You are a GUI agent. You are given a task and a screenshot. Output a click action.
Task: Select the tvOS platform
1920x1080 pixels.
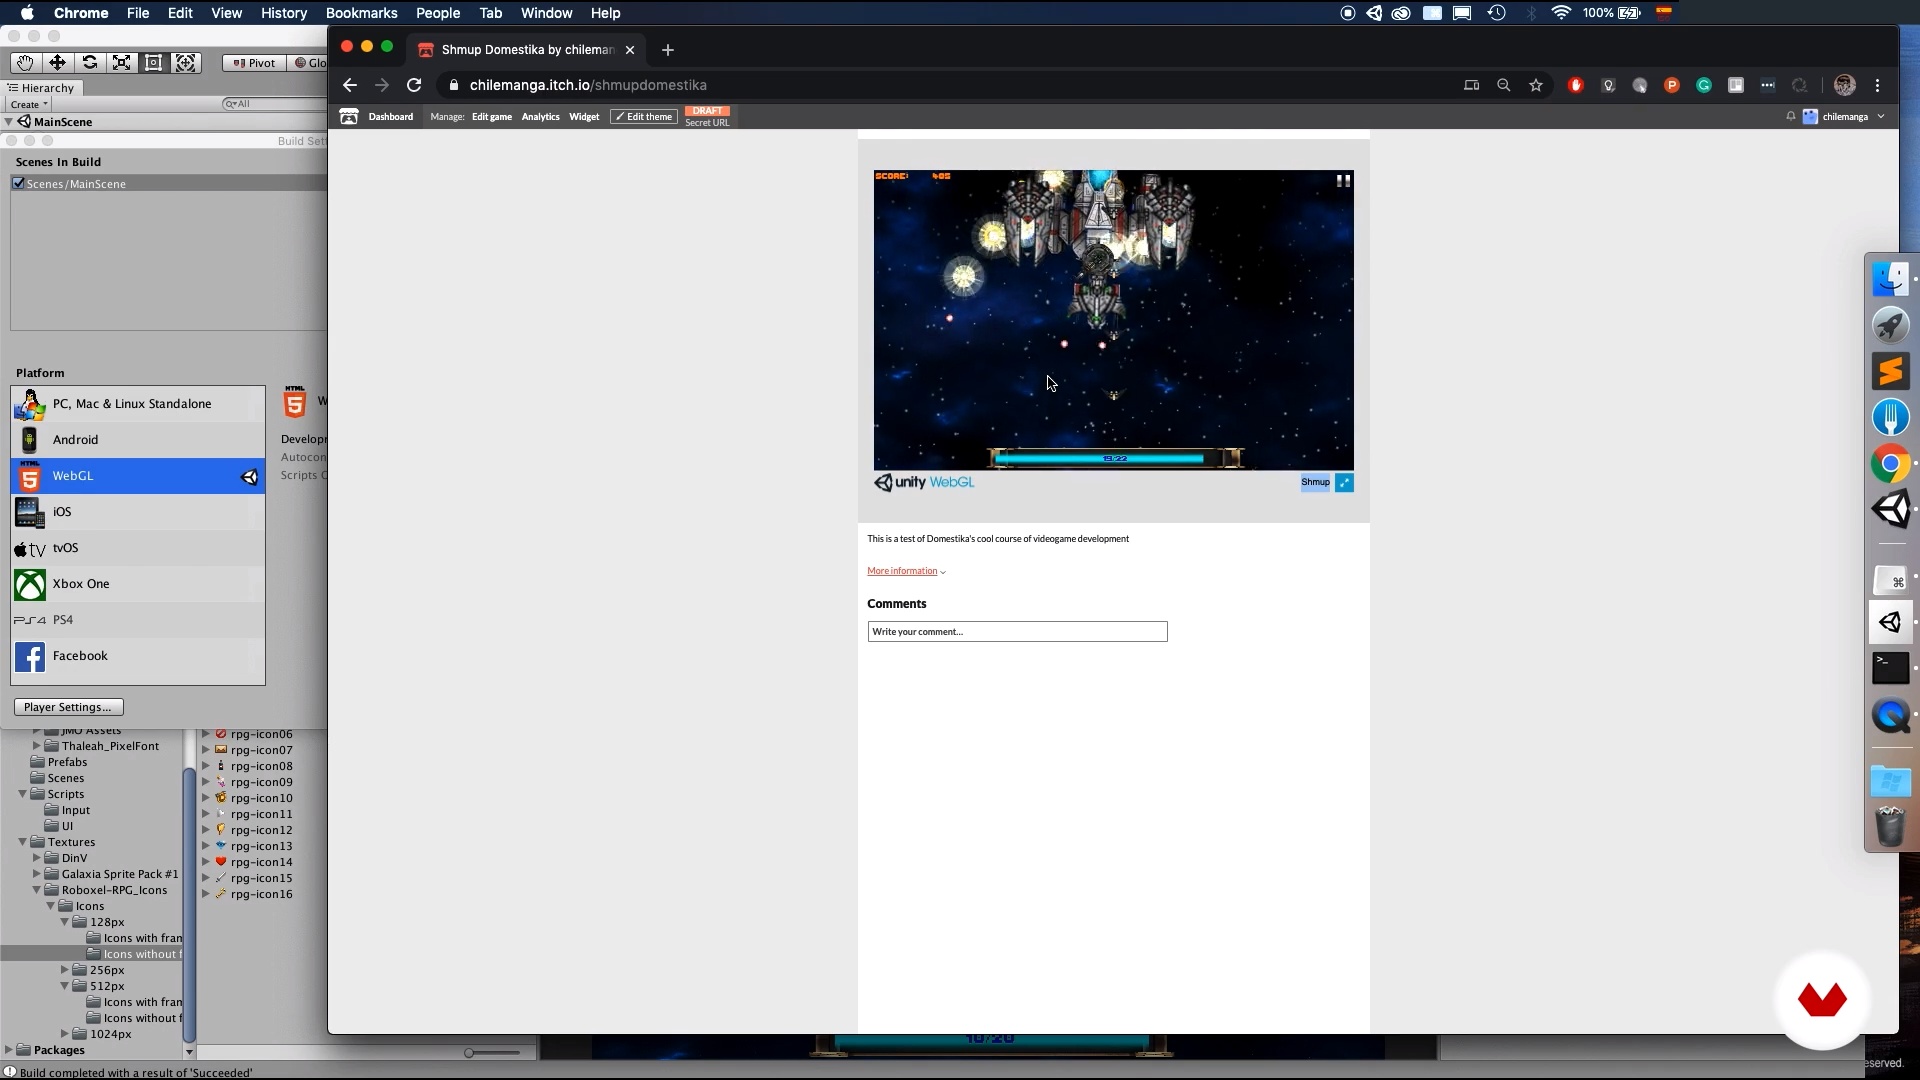click(138, 548)
